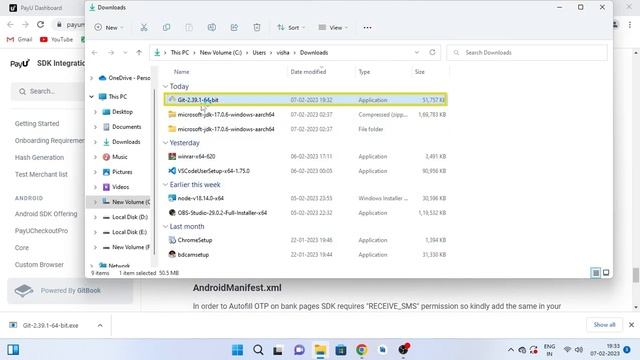
Task: Open Chrome from the taskbar
Action: point(362,350)
